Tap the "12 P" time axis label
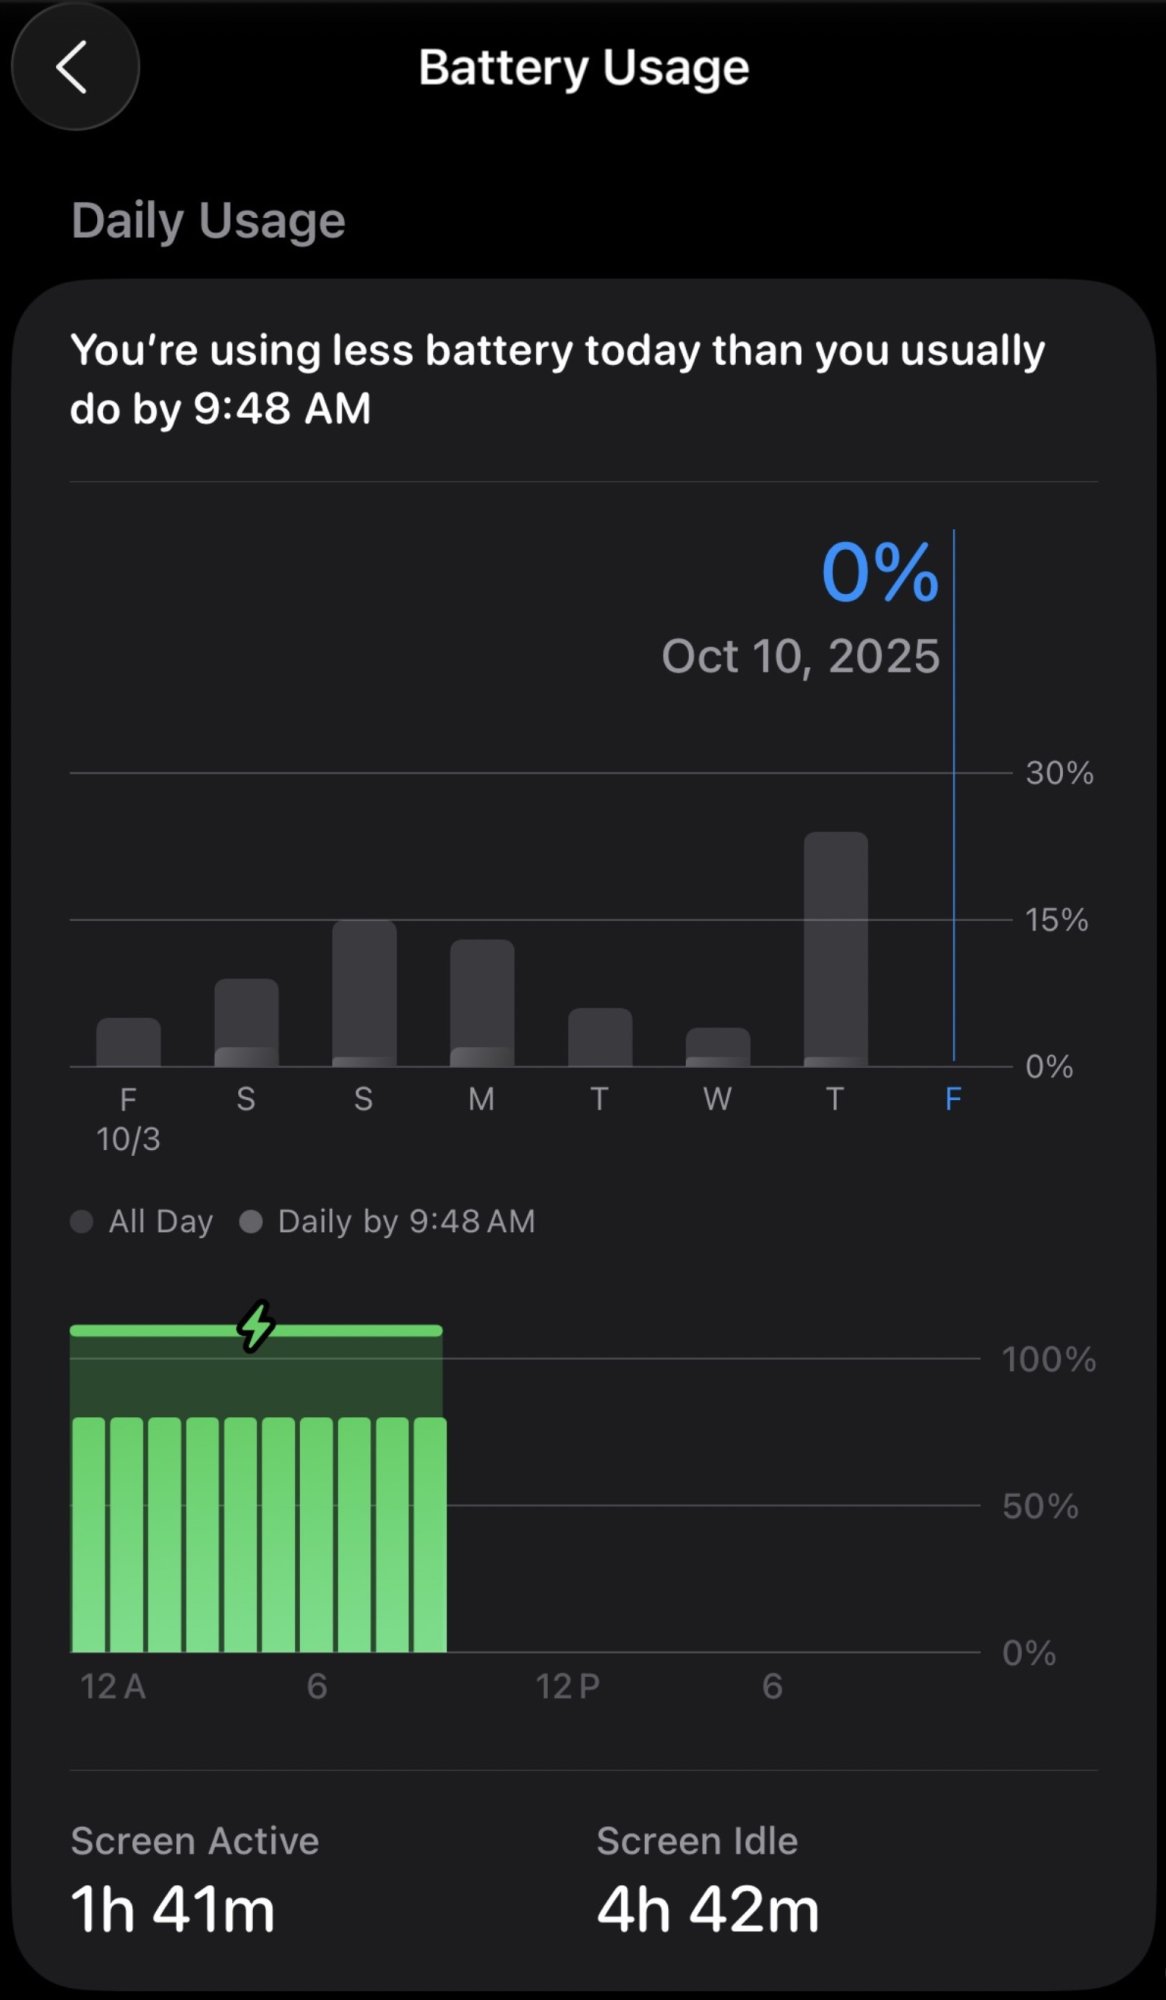Image resolution: width=1166 pixels, height=2000 pixels. pos(567,1686)
